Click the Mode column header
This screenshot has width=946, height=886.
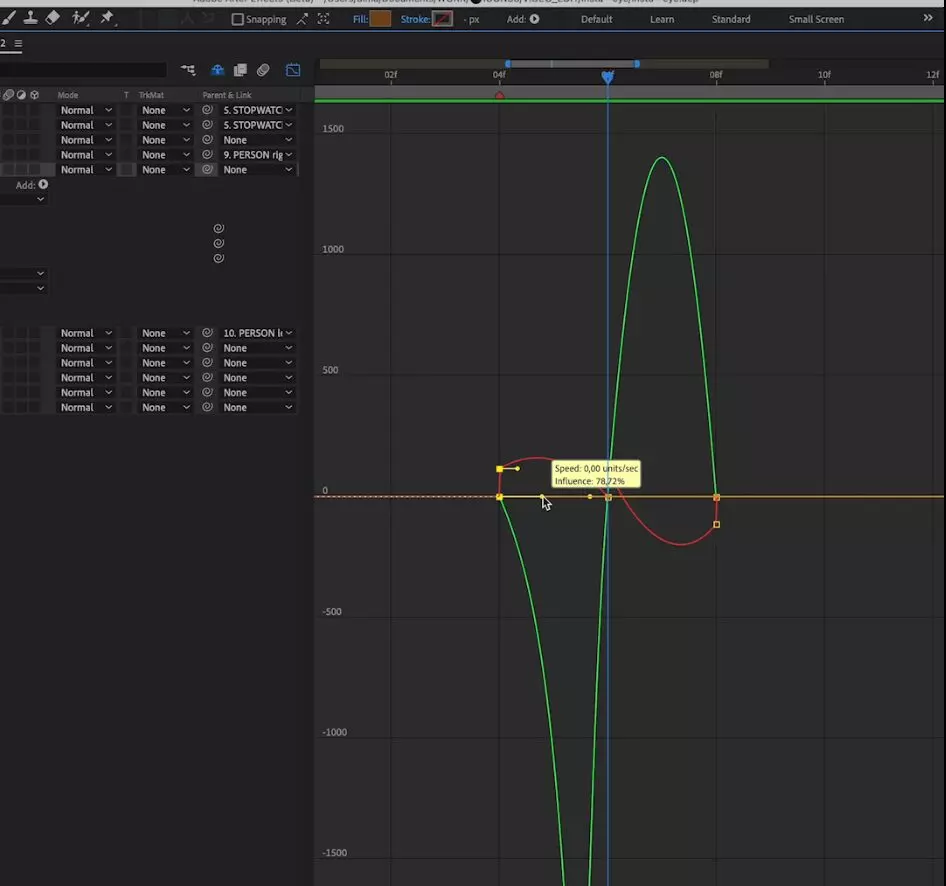68,95
